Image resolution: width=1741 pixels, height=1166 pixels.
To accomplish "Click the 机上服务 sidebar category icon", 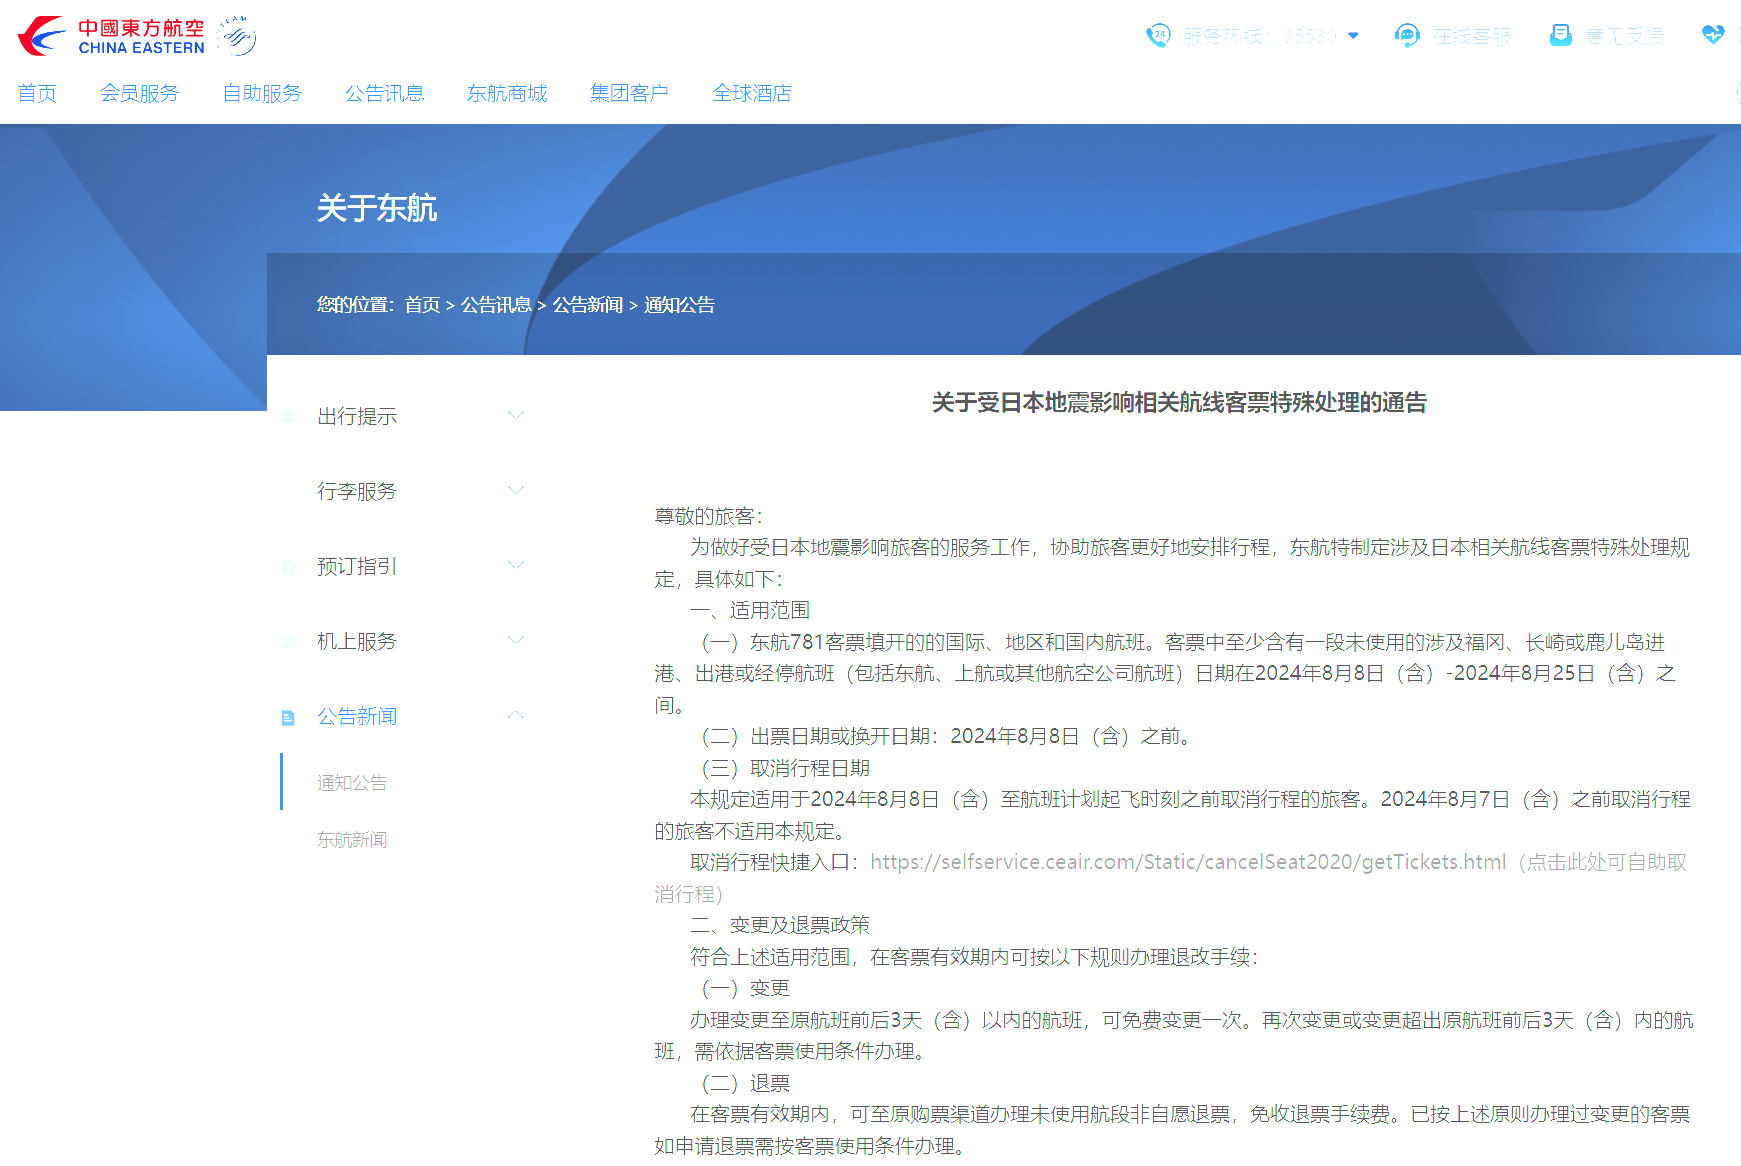I will (288, 641).
